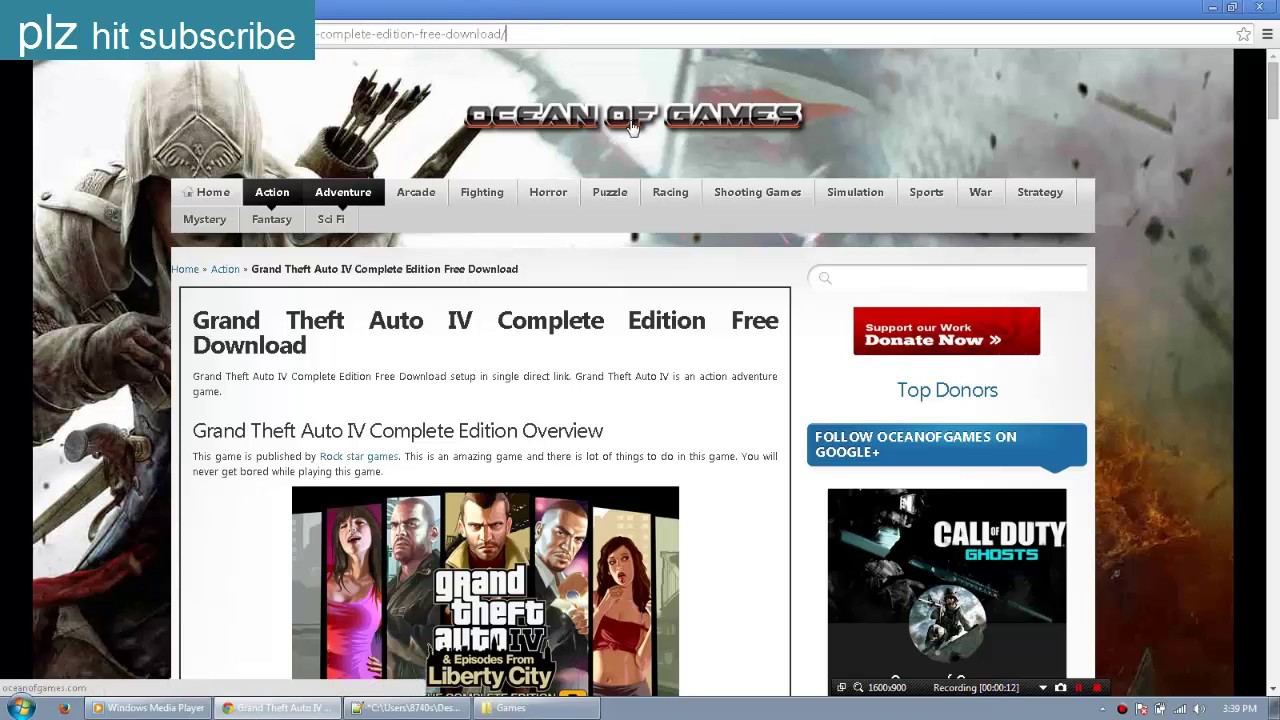Select the Racing category
Image resolution: width=1280 pixels, height=720 pixels.
coord(670,192)
